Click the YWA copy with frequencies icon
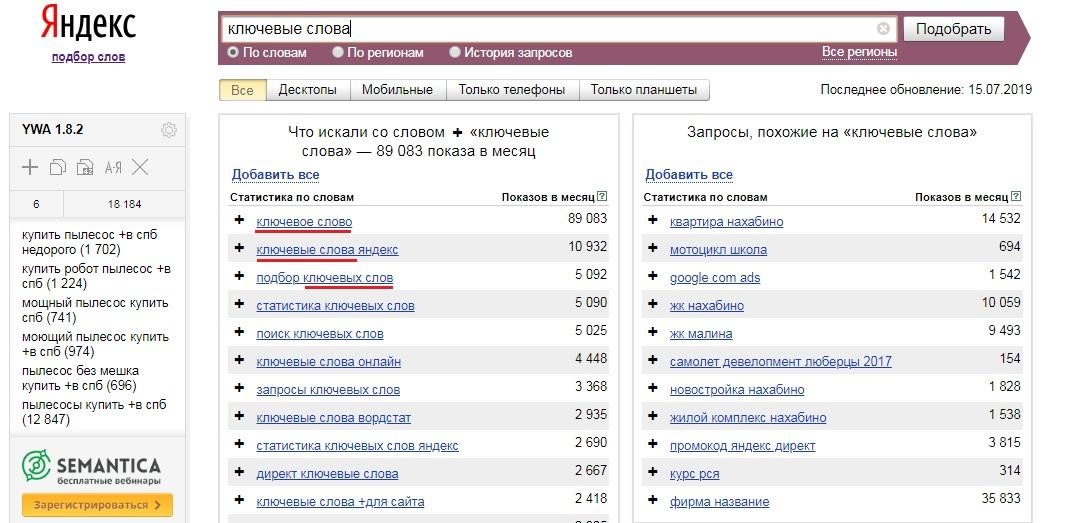 (x=85, y=167)
